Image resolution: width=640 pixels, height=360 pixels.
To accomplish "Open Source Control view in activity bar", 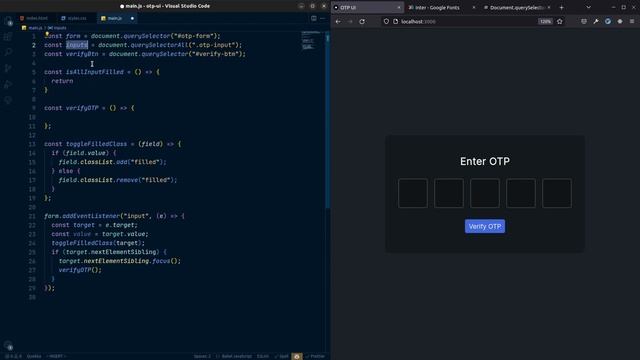I will click(8, 68).
